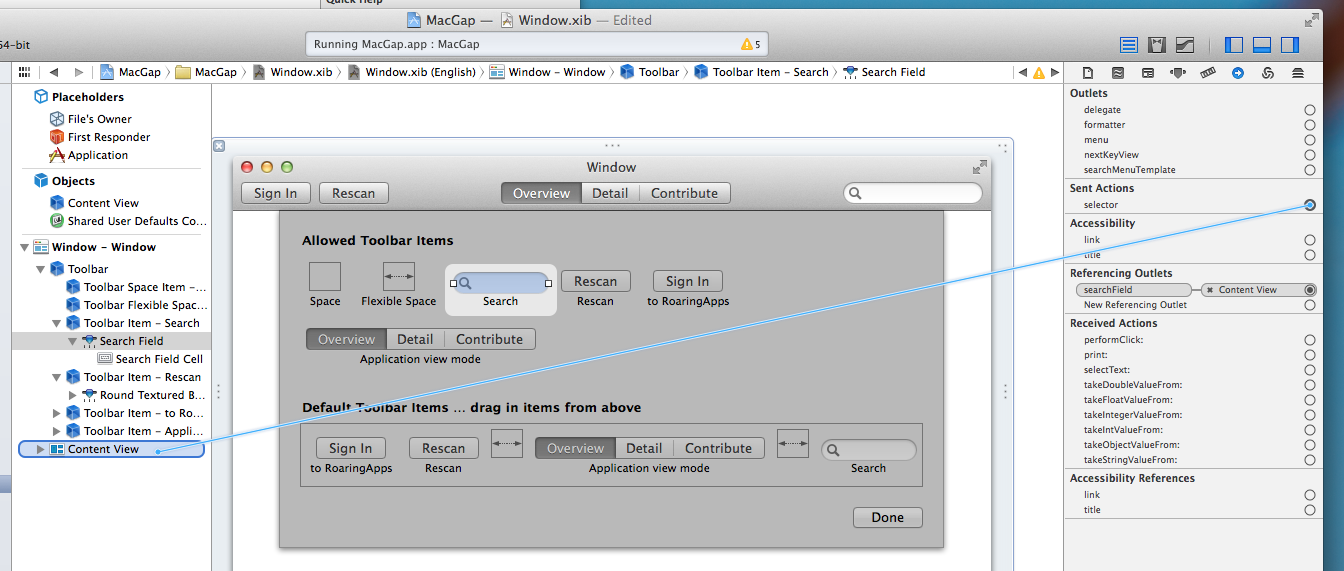Show the Identity inspector
Screen dimensions: 1344x571
pos(1148,73)
